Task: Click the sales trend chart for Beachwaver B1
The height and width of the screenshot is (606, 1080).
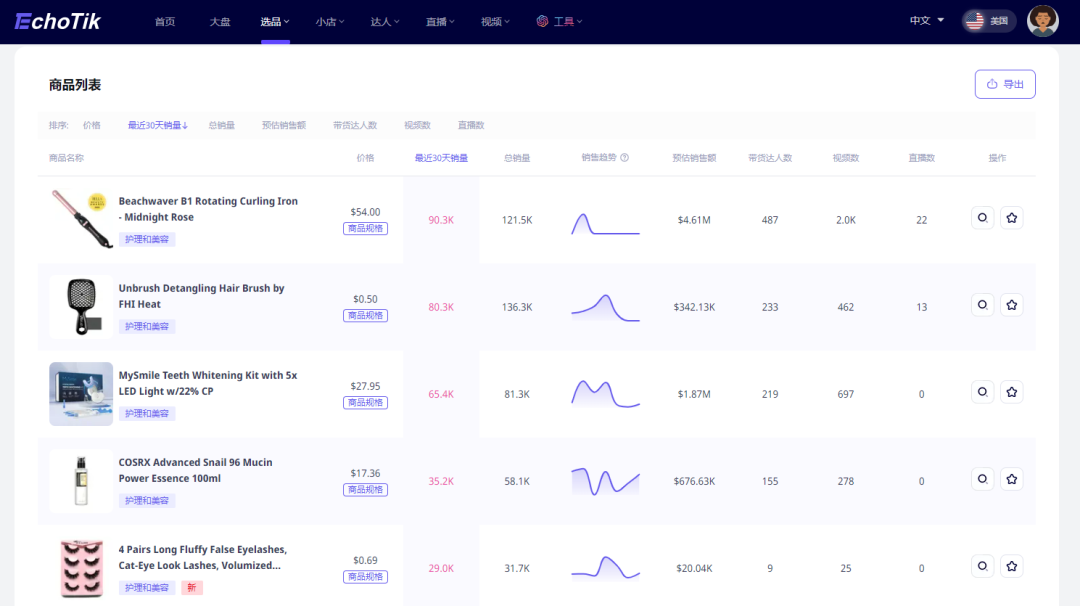Action: (605, 224)
